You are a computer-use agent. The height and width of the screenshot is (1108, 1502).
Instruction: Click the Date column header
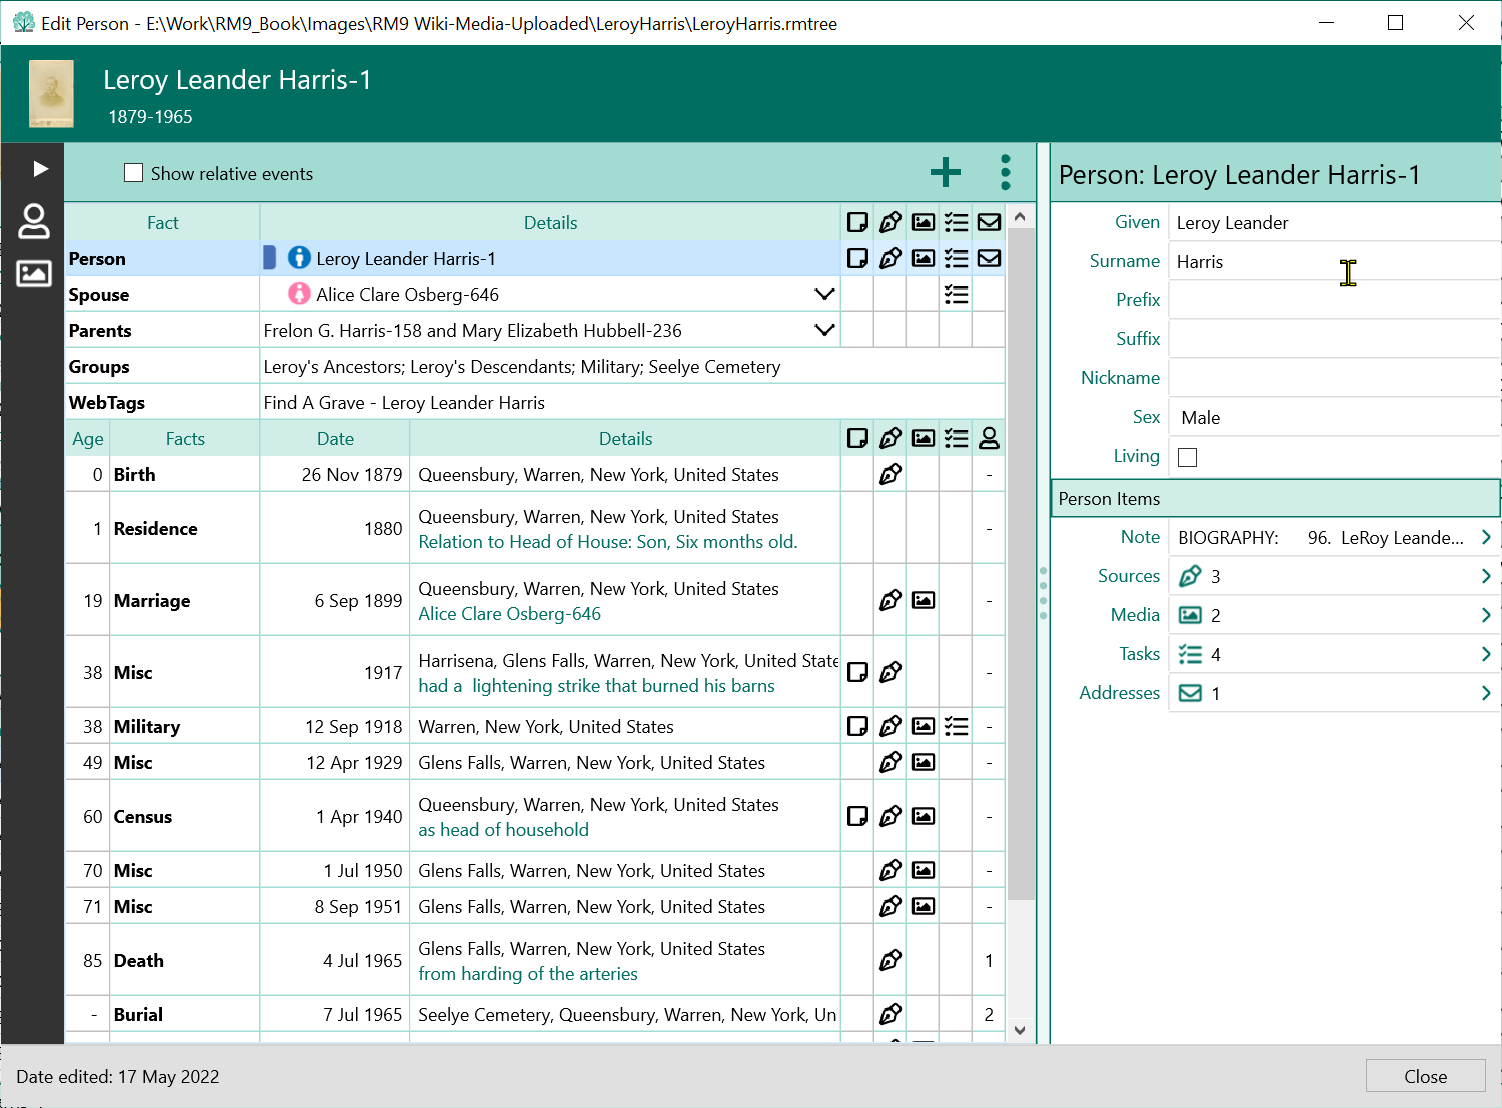click(x=335, y=438)
